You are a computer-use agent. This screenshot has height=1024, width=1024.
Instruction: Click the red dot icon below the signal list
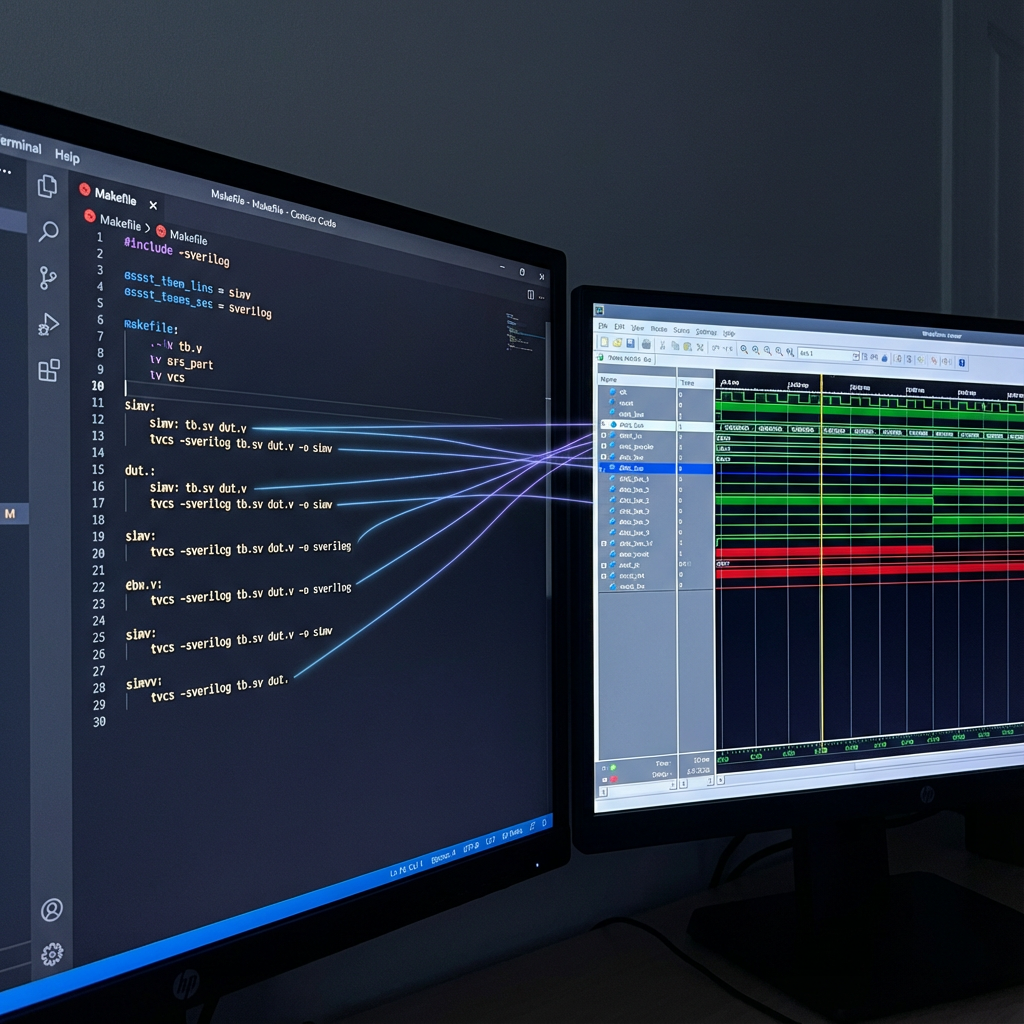coord(614,779)
